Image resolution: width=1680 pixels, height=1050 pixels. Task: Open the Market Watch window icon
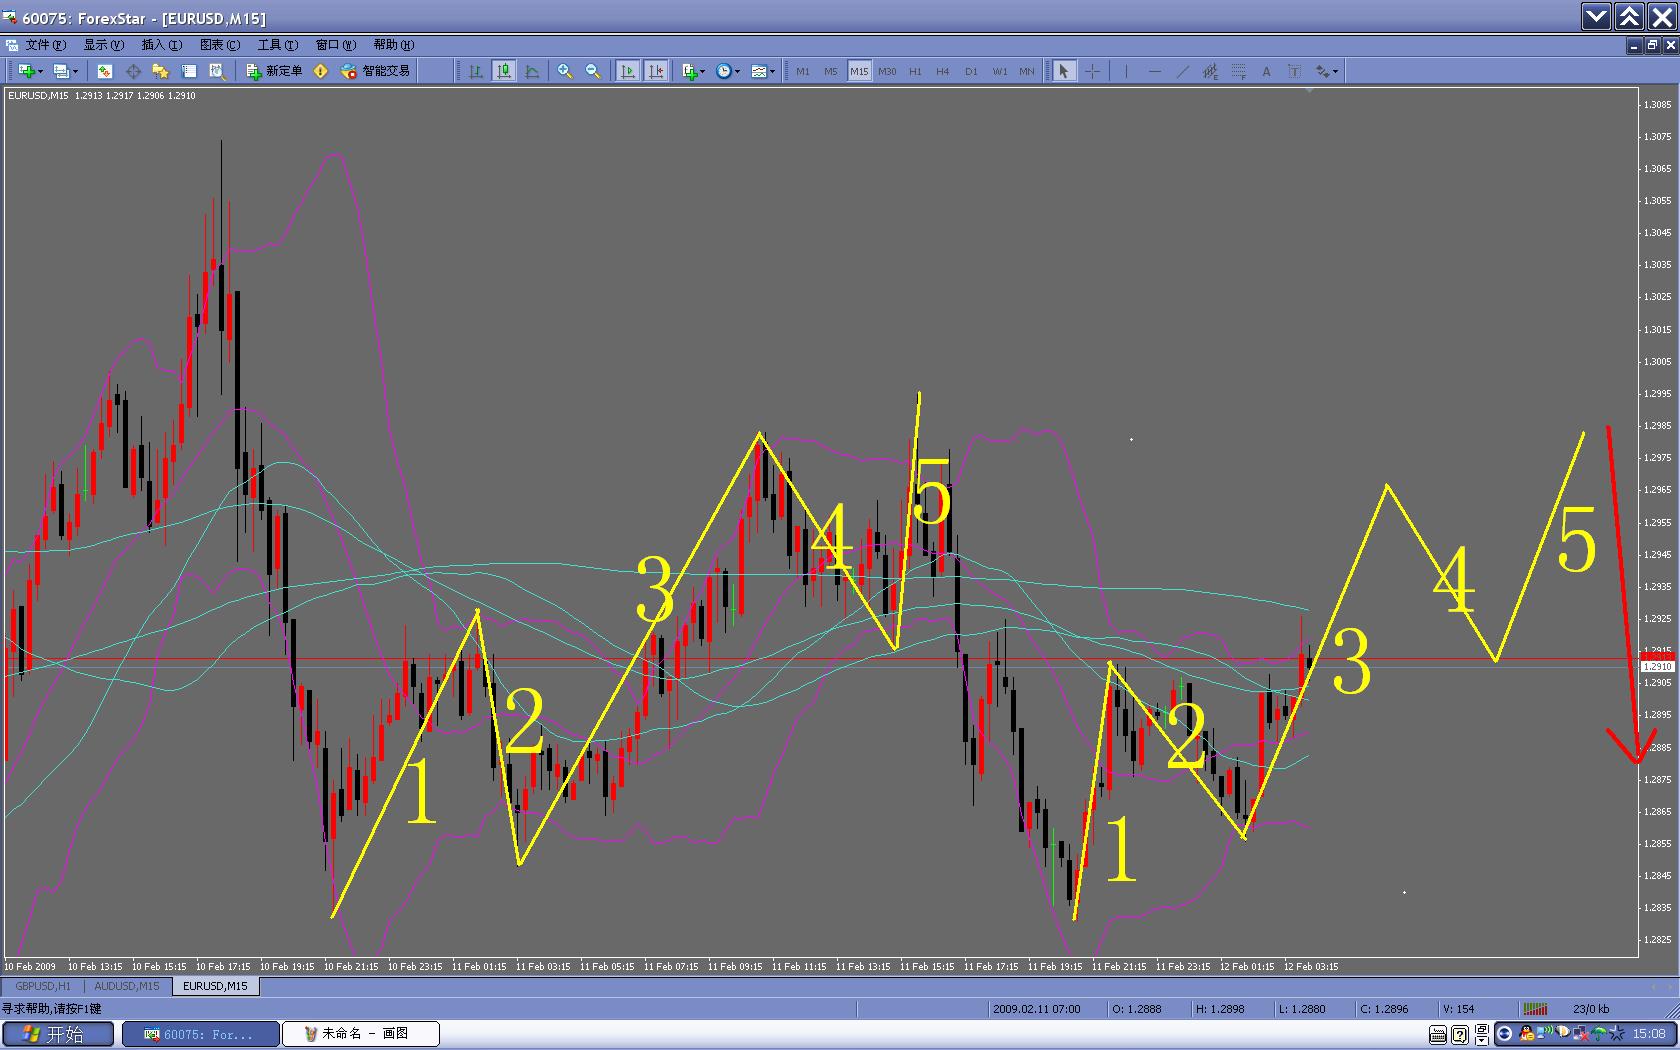(105, 71)
